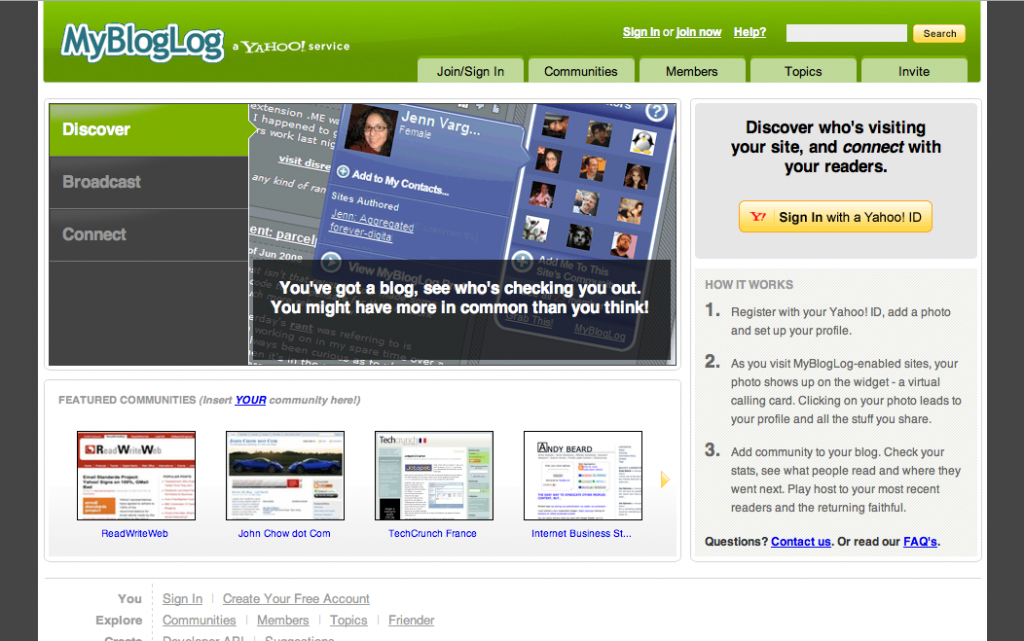This screenshot has height=641, width=1024.
Task: Click the Help? link in header
Action: click(750, 32)
